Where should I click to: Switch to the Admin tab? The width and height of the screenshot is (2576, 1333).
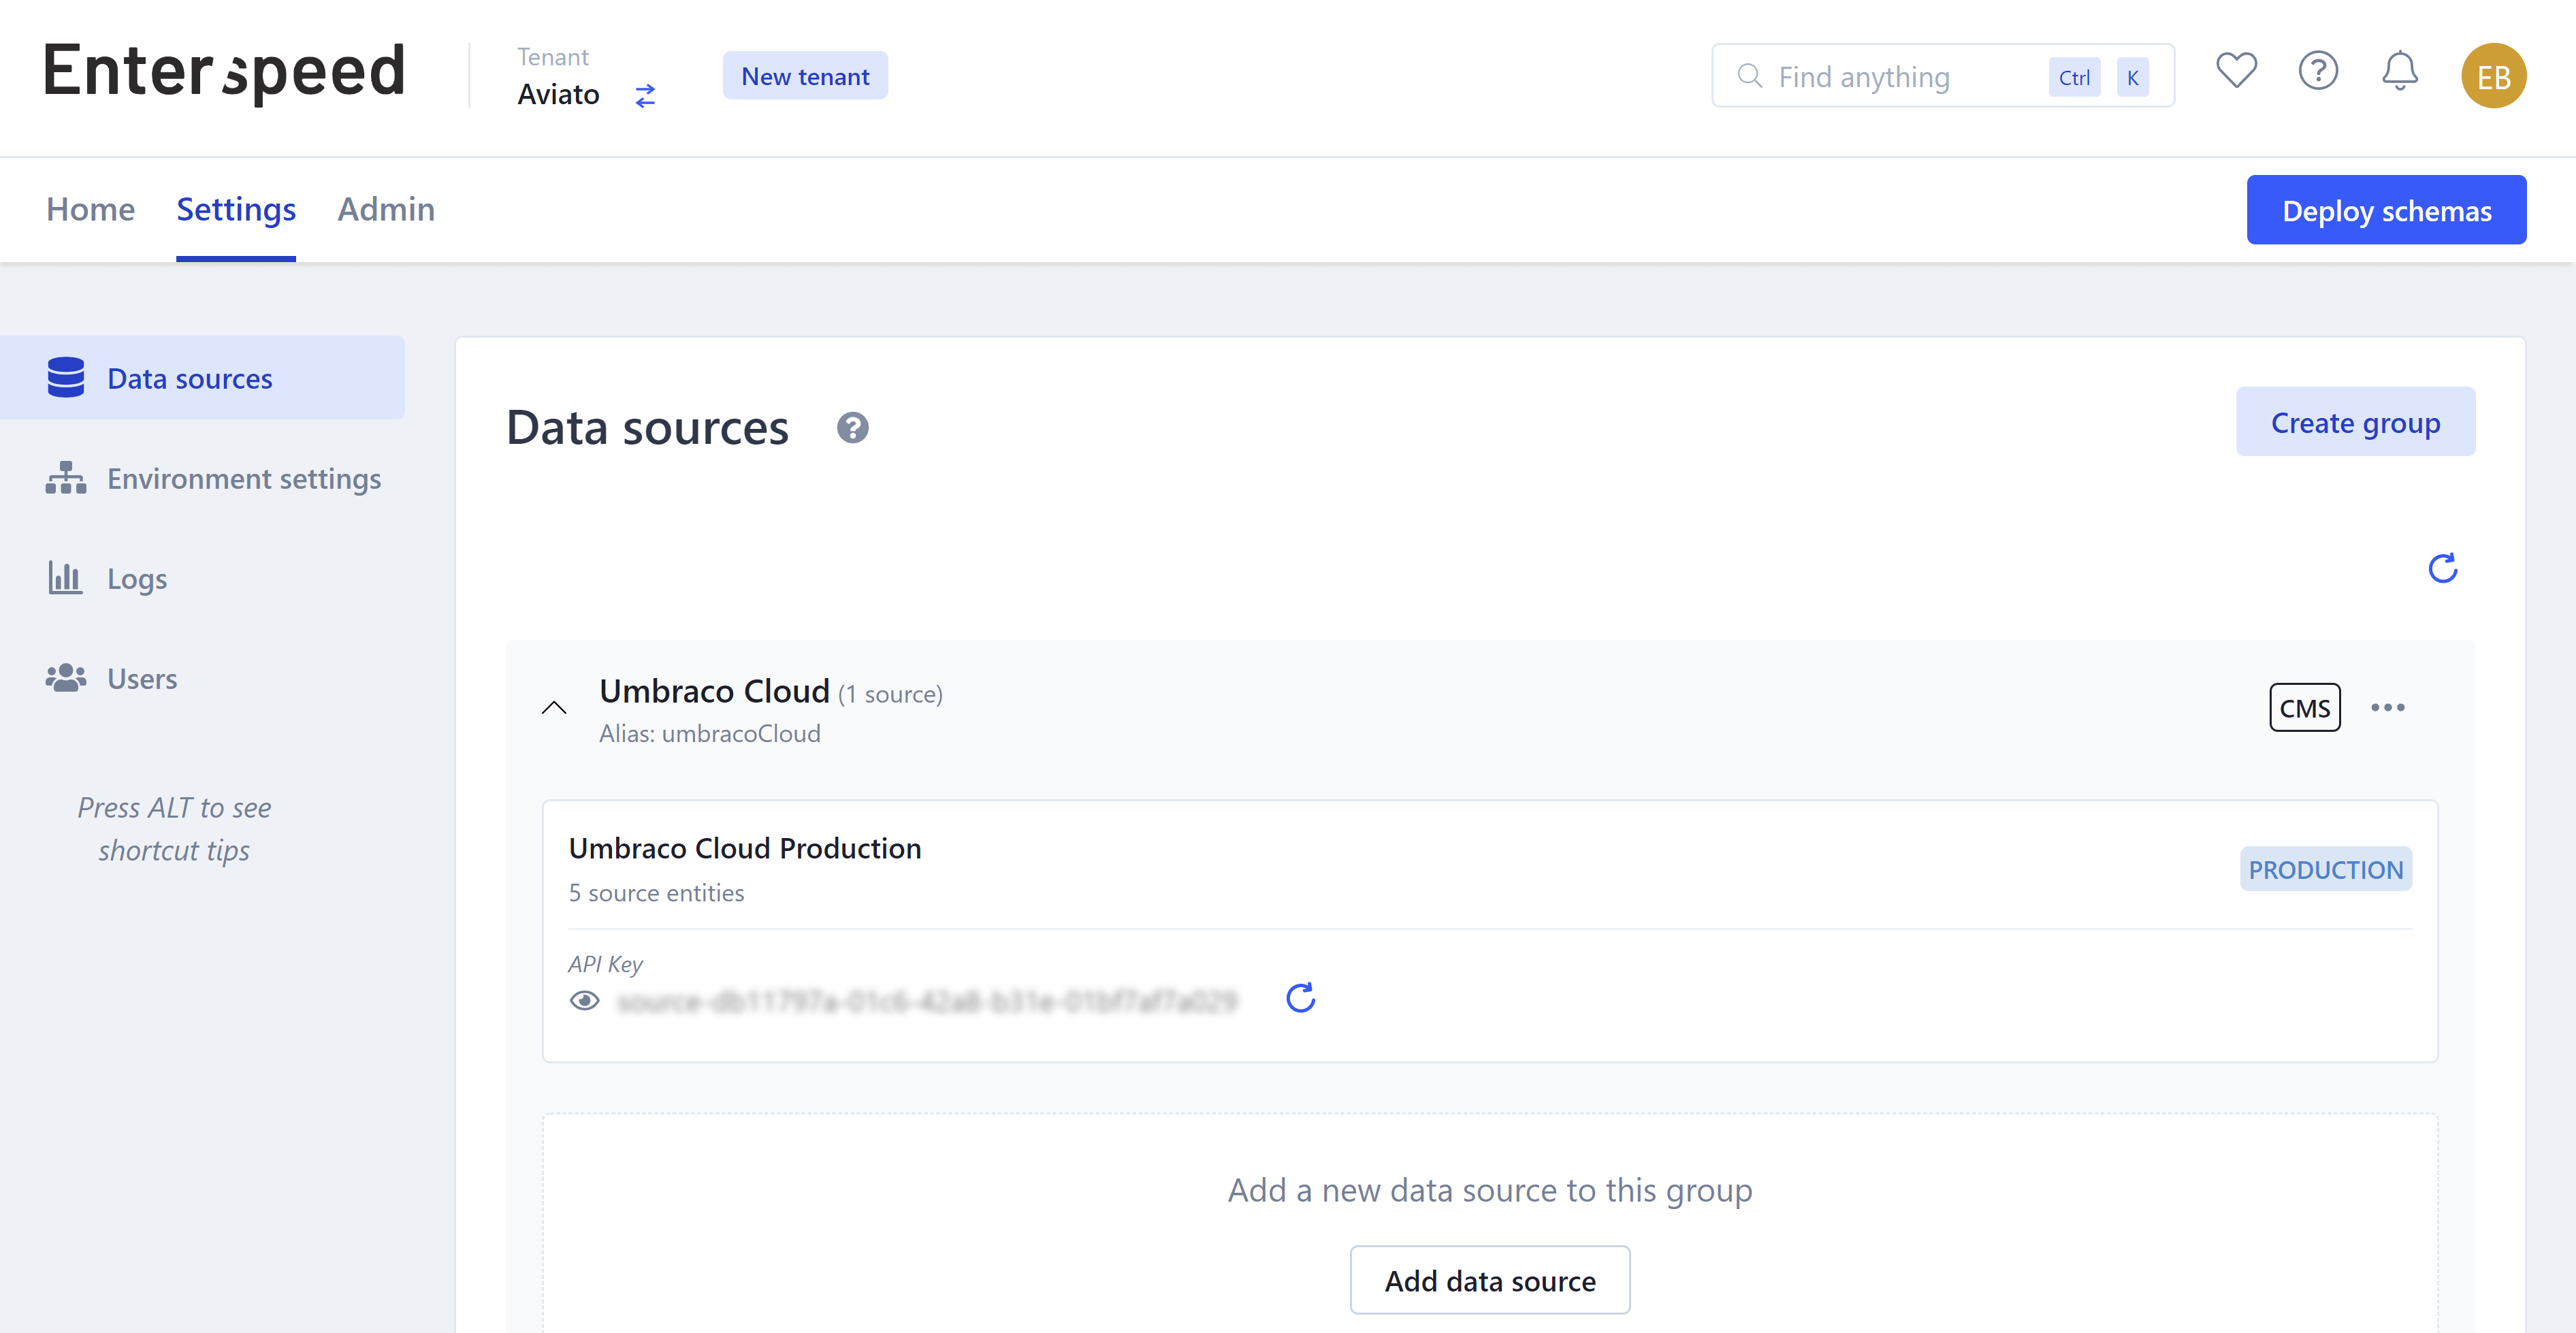pyautogui.click(x=386, y=209)
